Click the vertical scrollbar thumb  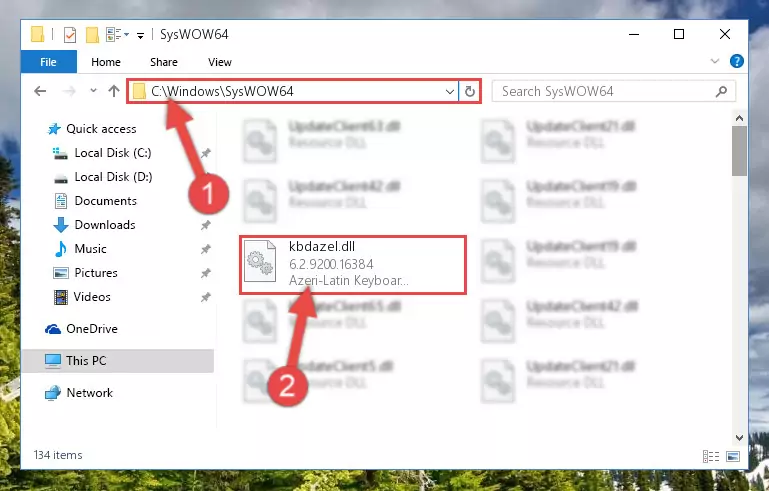point(739,151)
